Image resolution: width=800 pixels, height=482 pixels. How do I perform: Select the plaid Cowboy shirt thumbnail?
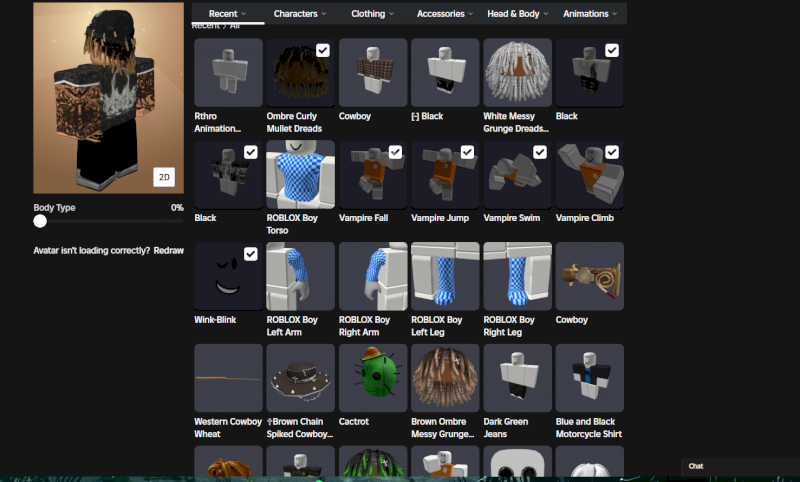tap(373, 72)
